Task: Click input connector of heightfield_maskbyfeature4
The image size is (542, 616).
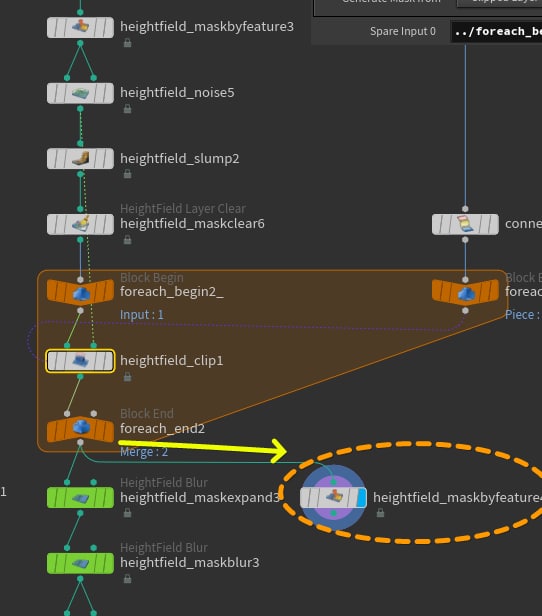Action: point(333,482)
